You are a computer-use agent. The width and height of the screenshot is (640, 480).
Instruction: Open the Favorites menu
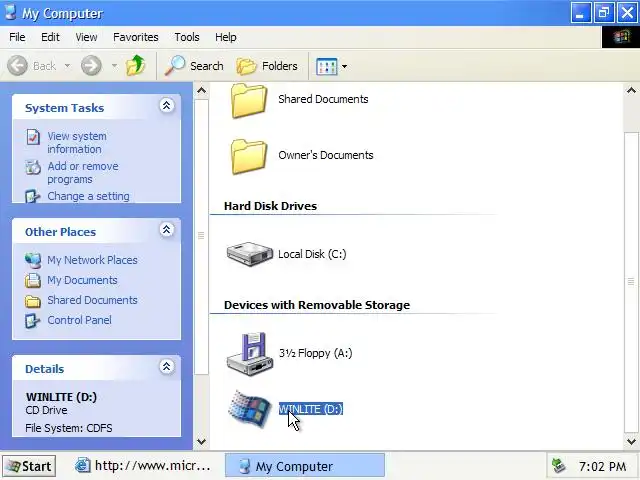(136, 37)
